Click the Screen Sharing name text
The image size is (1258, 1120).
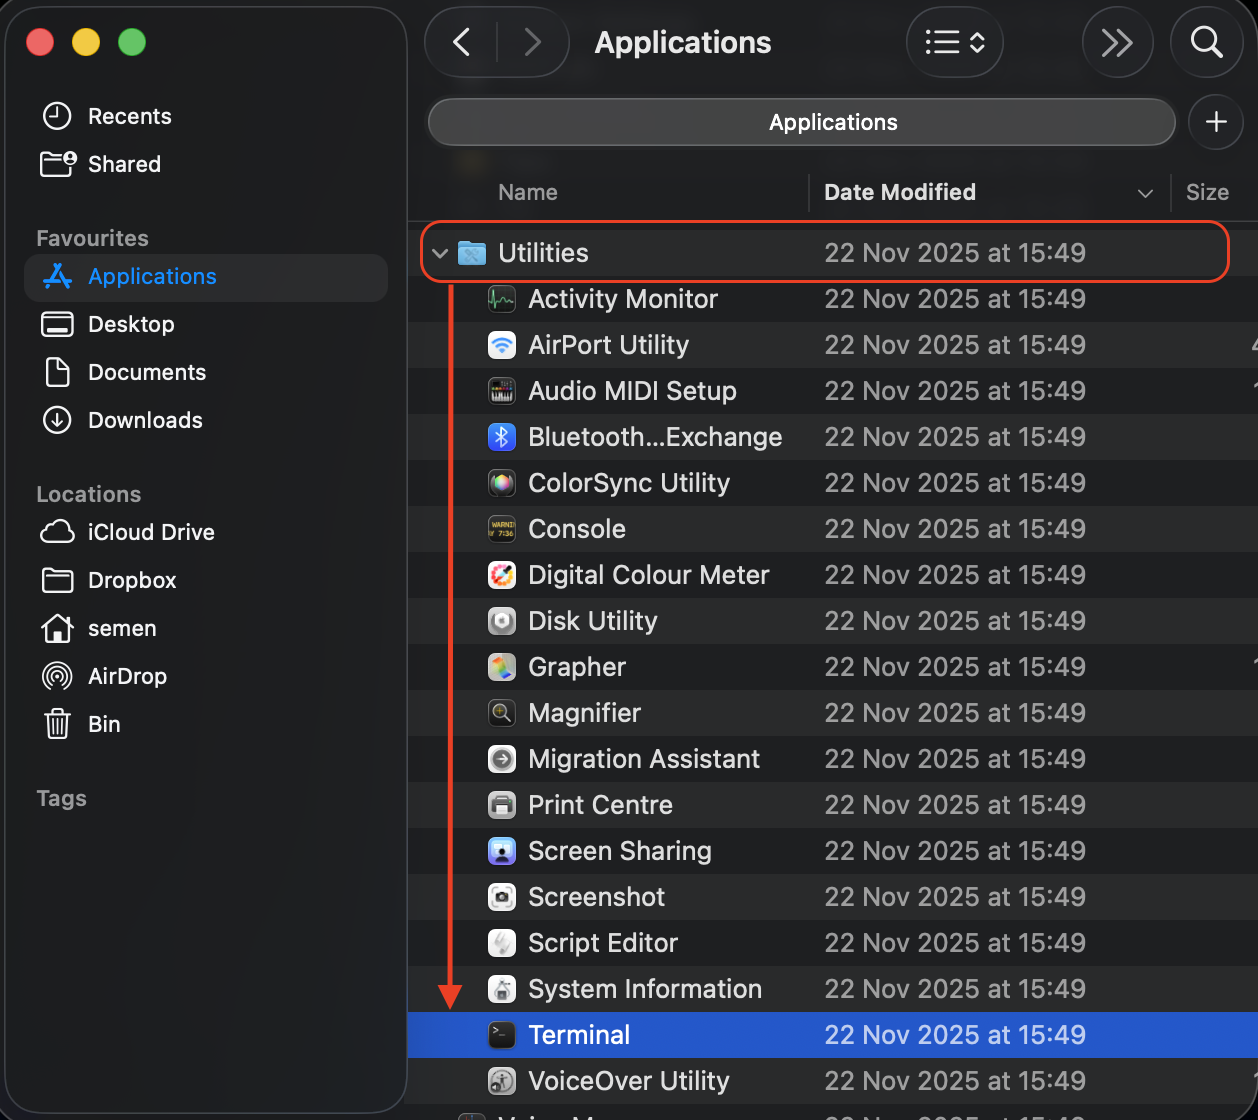pyautogui.click(x=620, y=851)
